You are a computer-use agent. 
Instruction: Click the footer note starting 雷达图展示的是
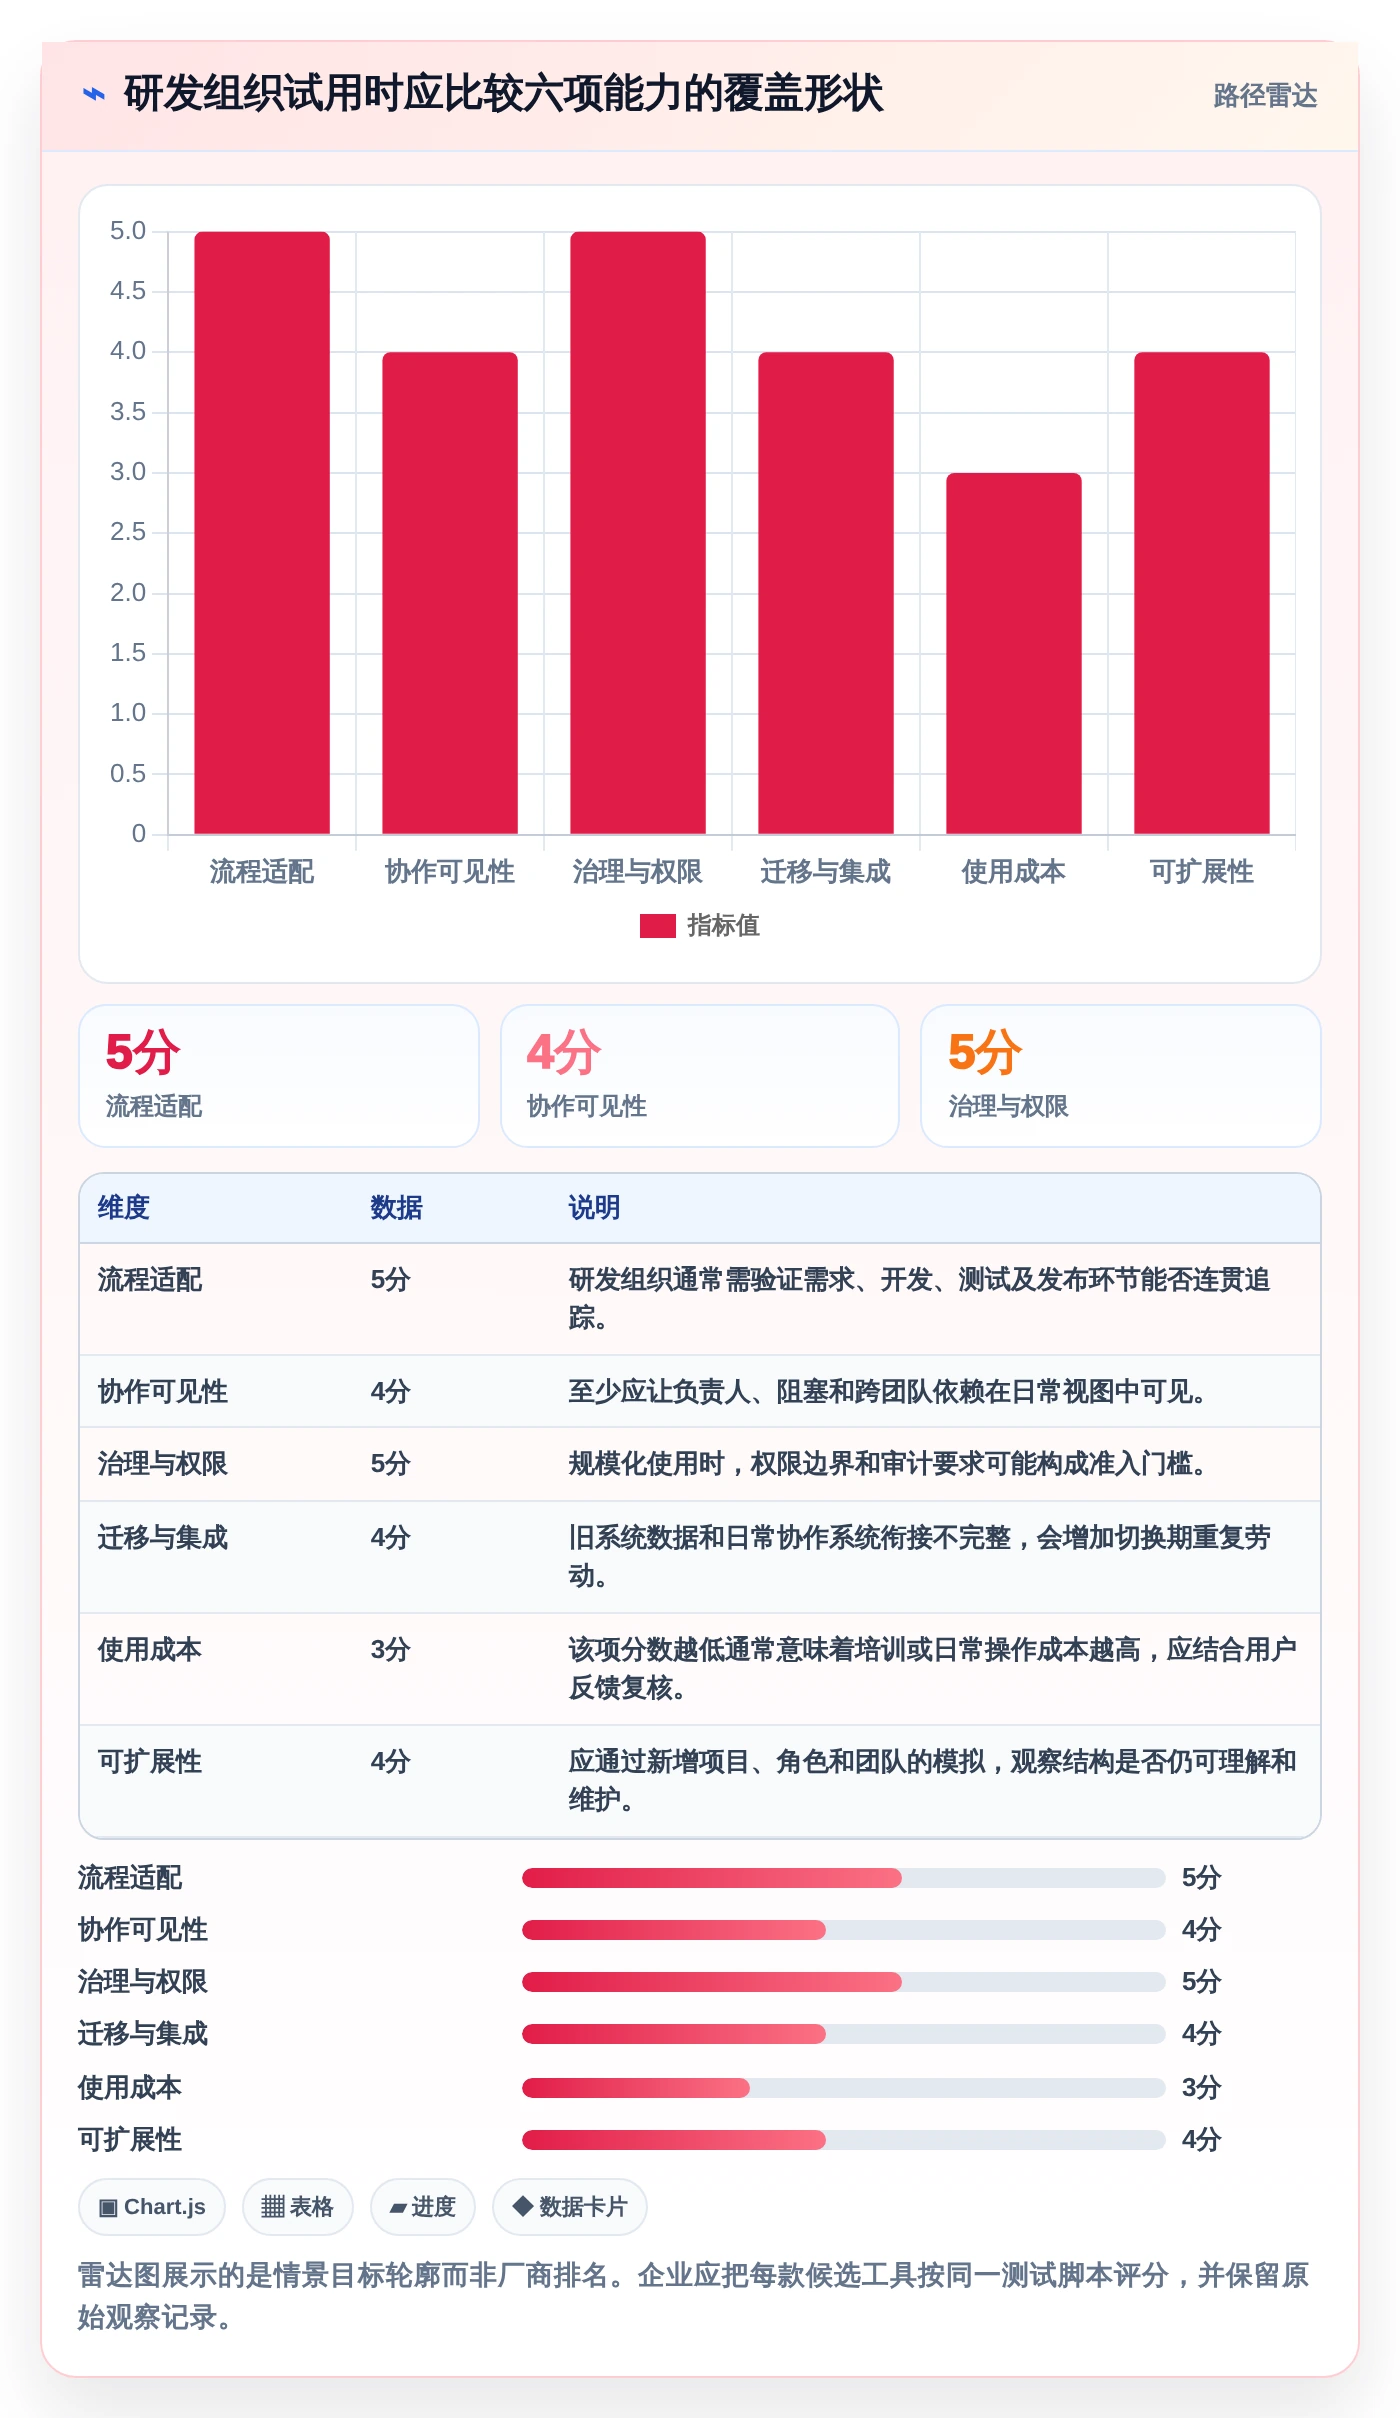(694, 2296)
